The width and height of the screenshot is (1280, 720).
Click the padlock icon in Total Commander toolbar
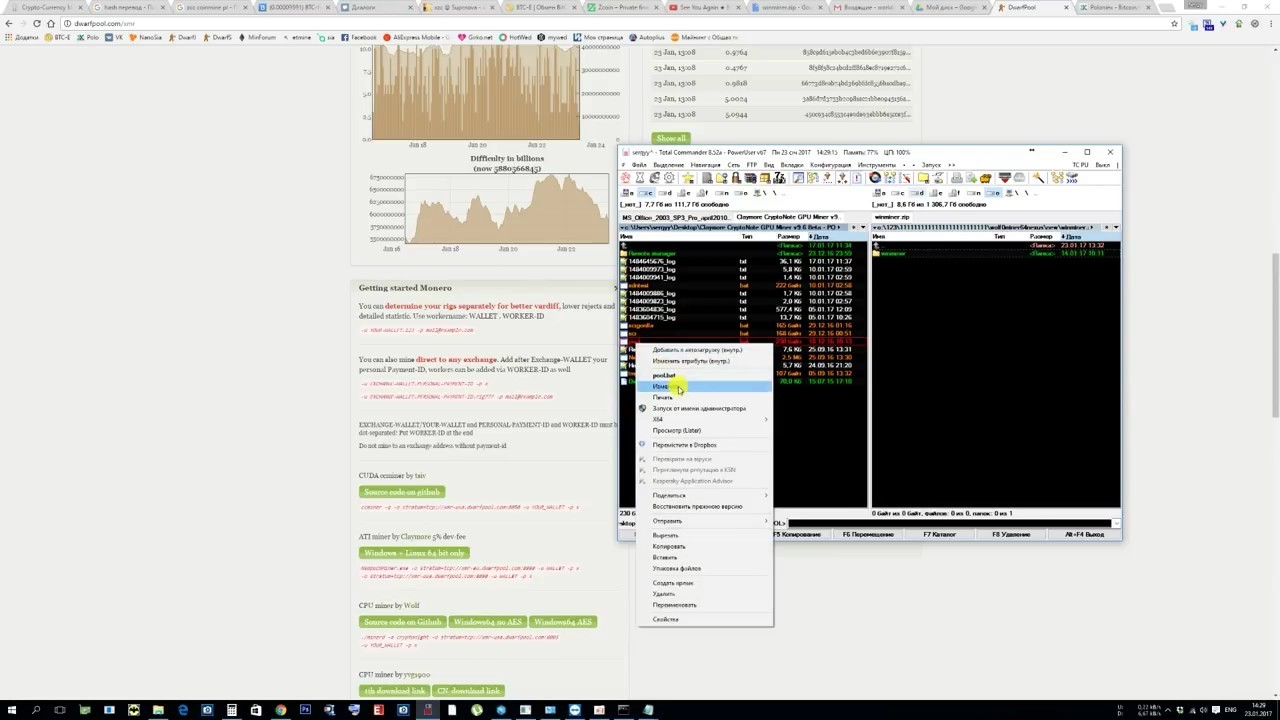click(735, 178)
